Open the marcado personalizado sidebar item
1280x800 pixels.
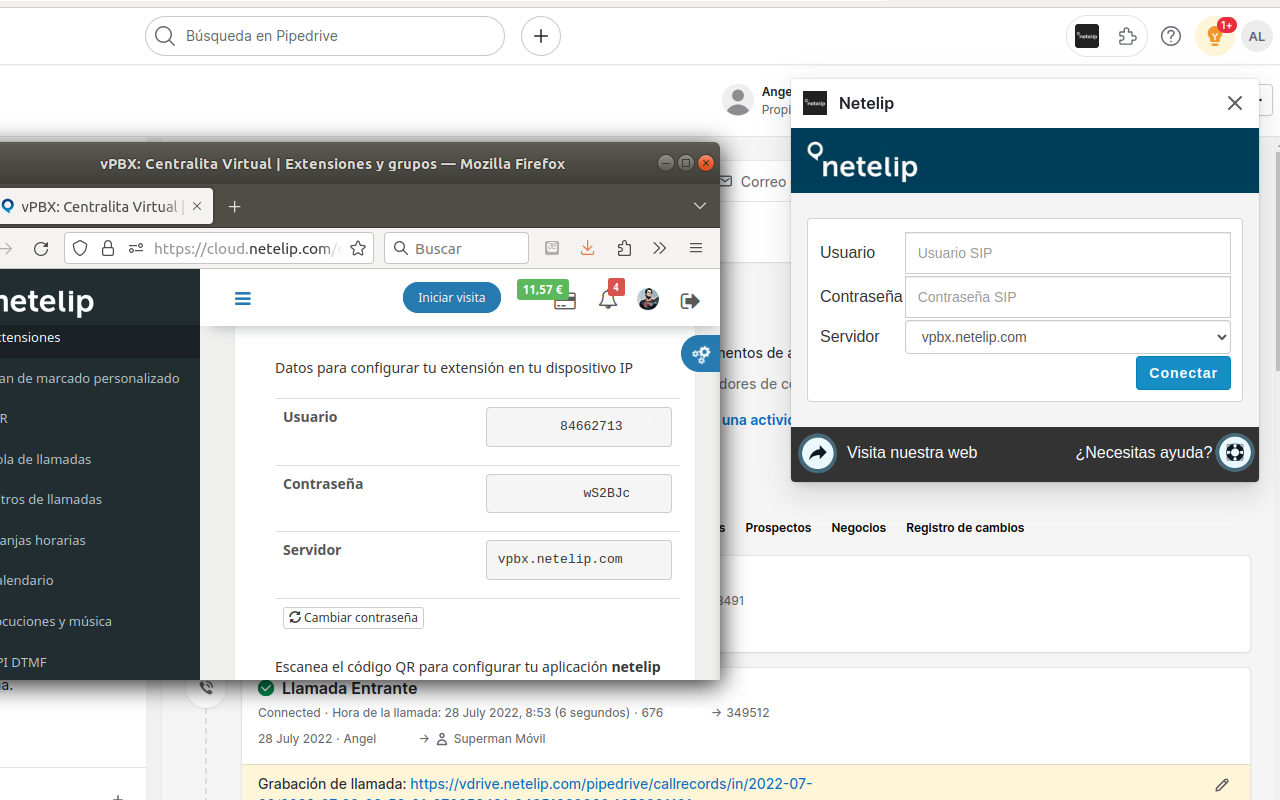[x=100, y=378]
